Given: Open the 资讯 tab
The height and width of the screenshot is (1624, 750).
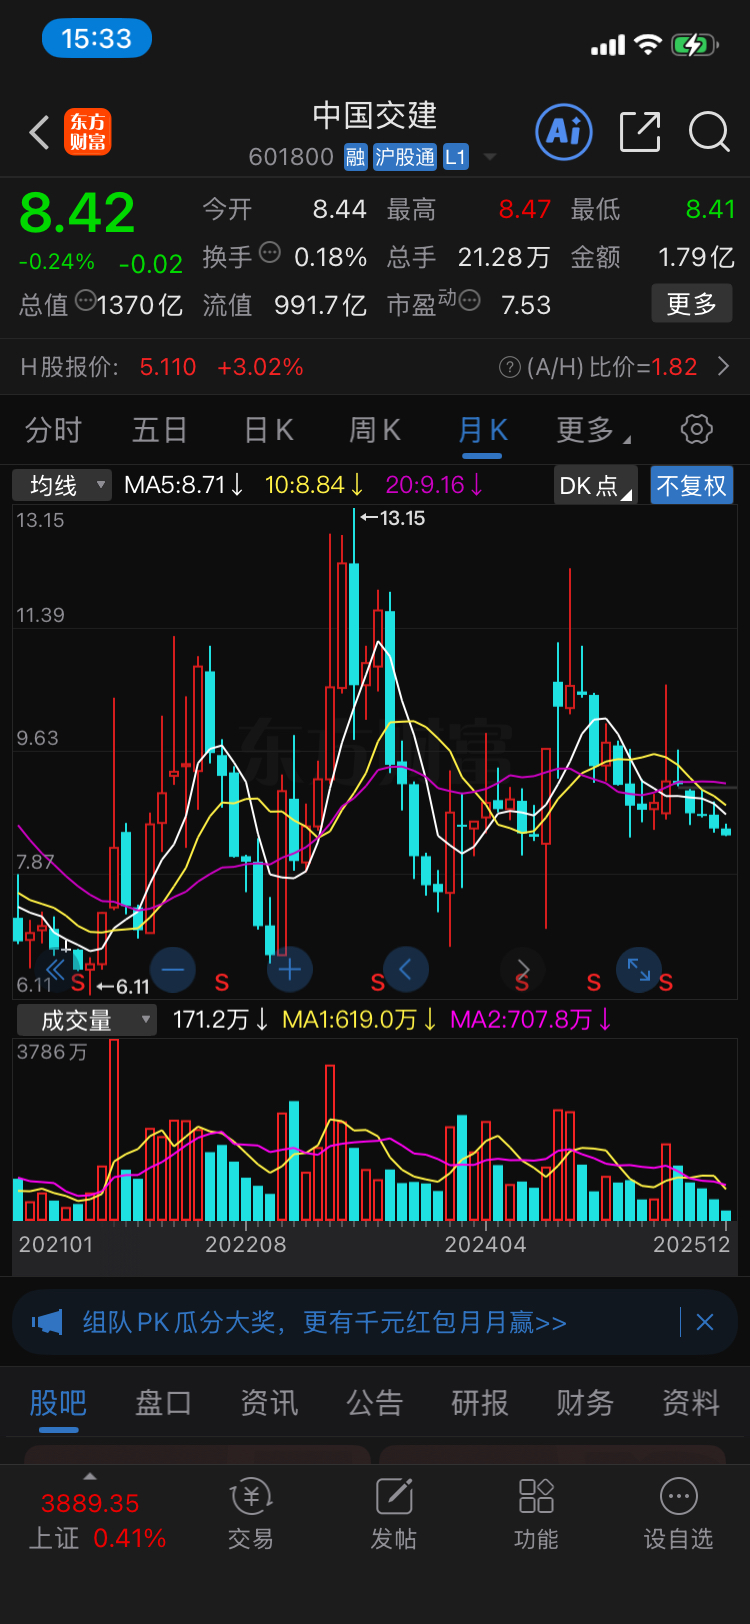Looking at the screenshot, I should pyautogui.click(x=269, y=1403).
